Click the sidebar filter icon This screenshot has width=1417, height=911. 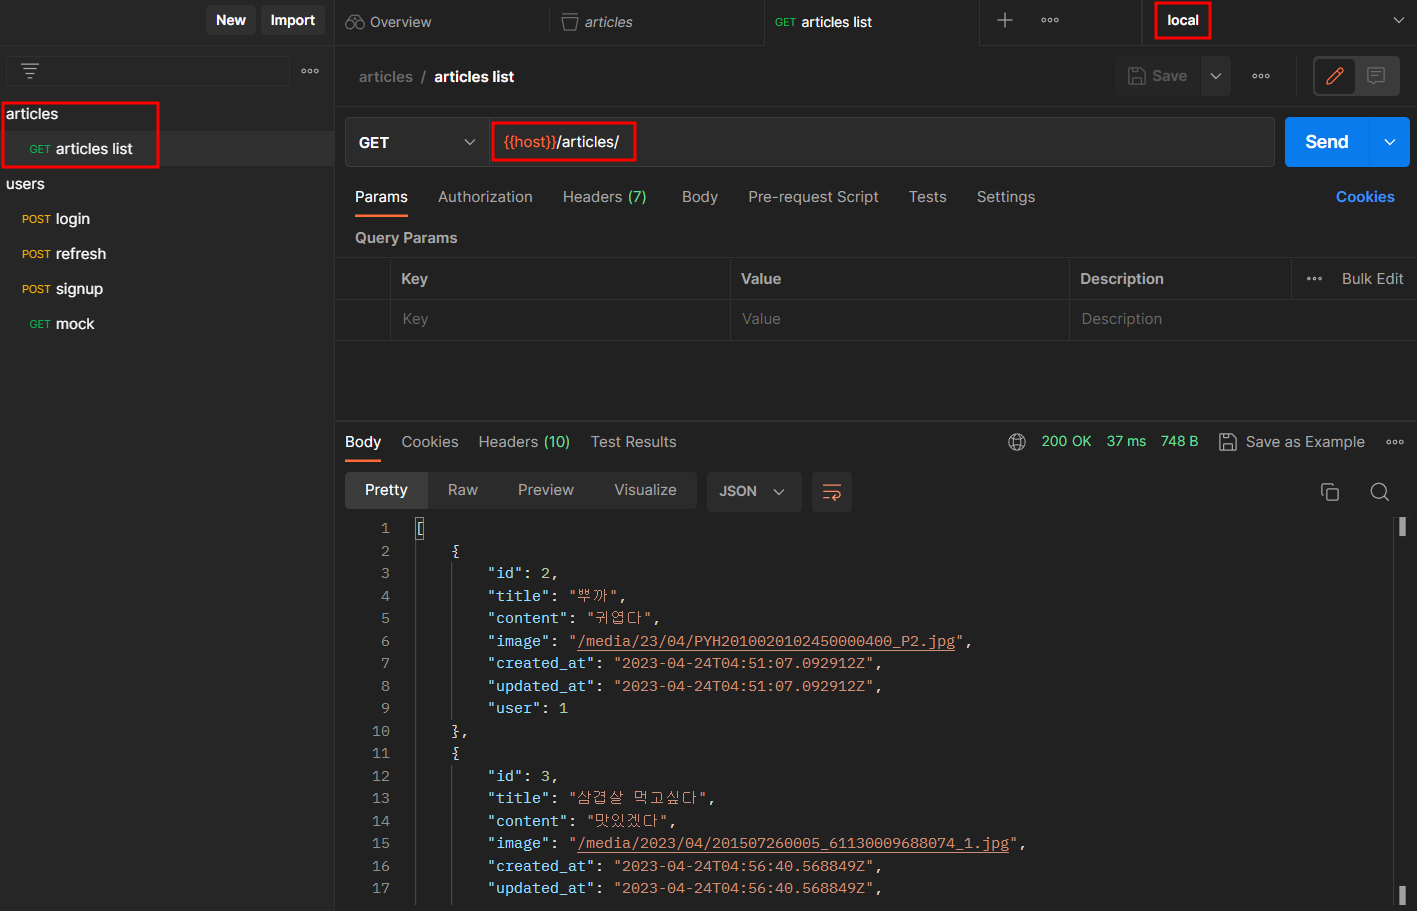click(30, 71)
